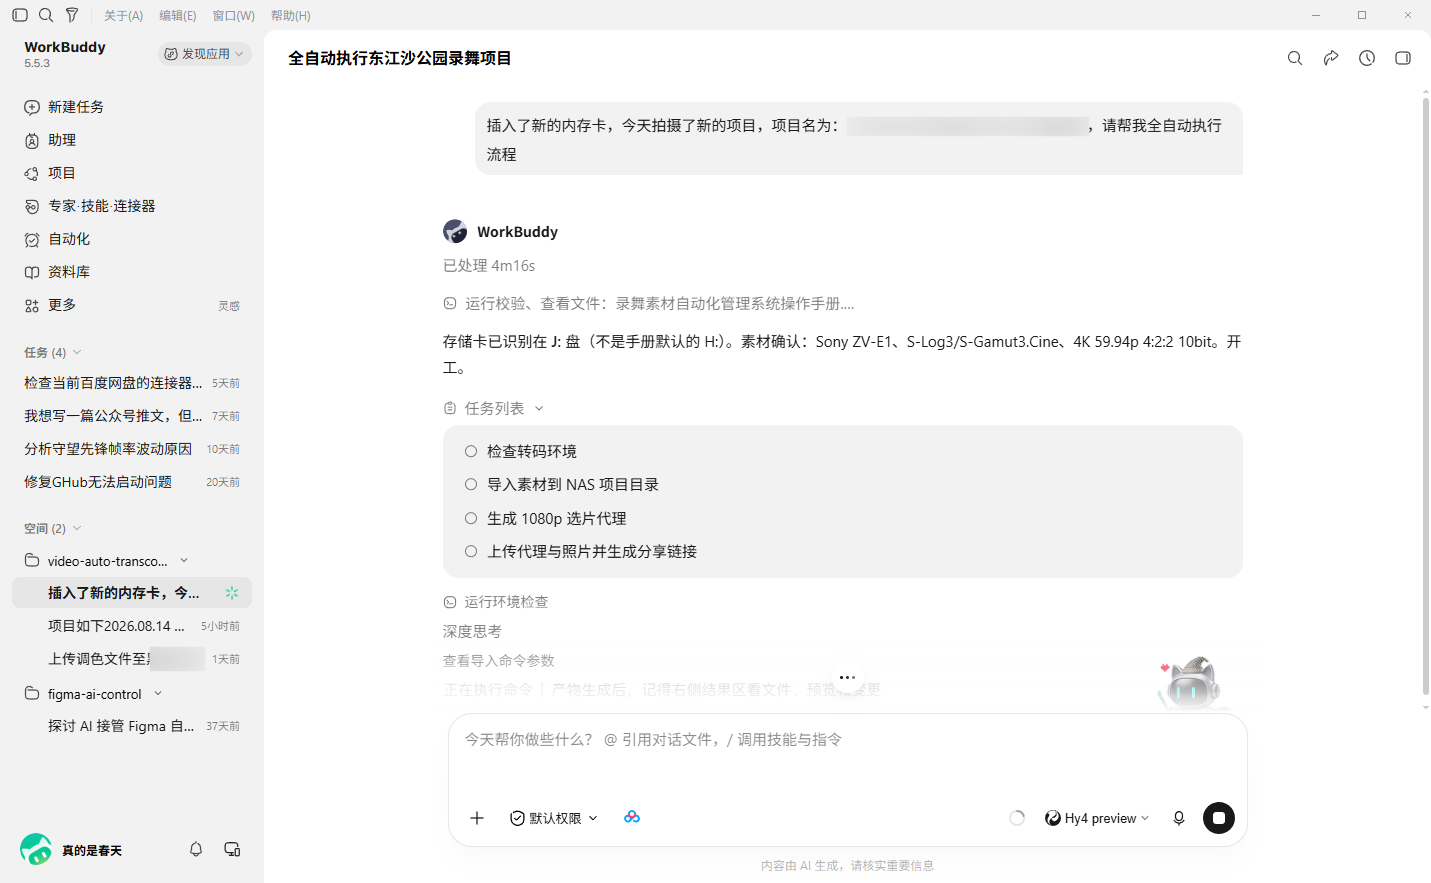This screenshot has width=1431, height=883.
Task: Share this conversation via the arrow icon
Action: (x=1331, y=58)
